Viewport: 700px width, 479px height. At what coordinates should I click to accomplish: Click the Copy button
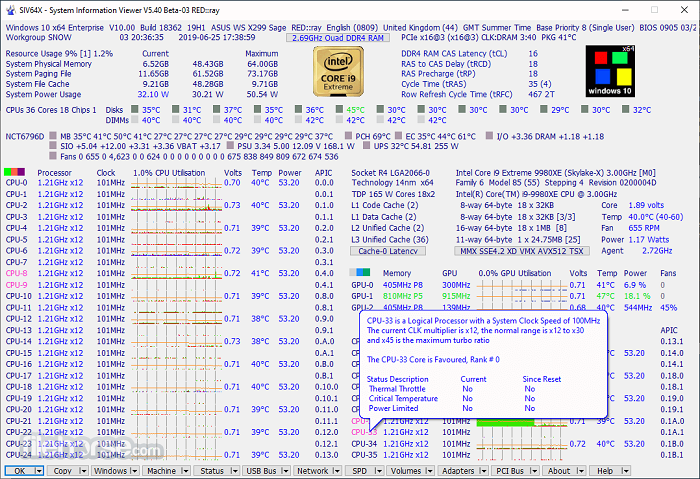(x=62, y=471)
